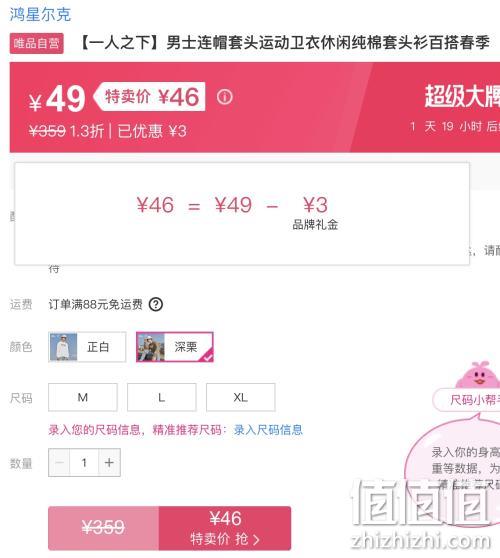Viewport: 500px width, 558px height.
Task: Click the ¥359 original price button
Action: coord(104,528)
